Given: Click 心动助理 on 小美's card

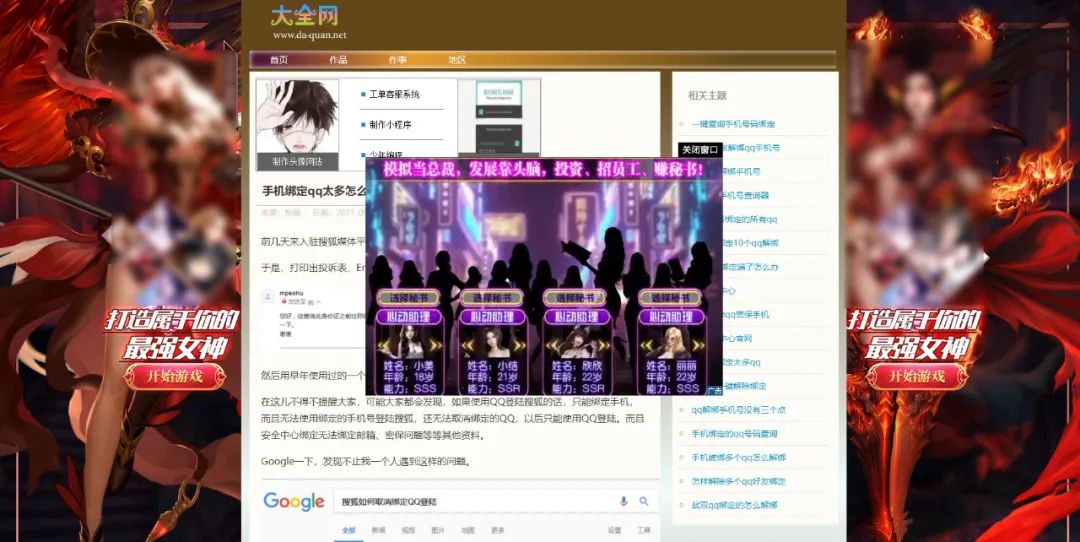Looking at the screenshot, I should (x=411, y=317).
